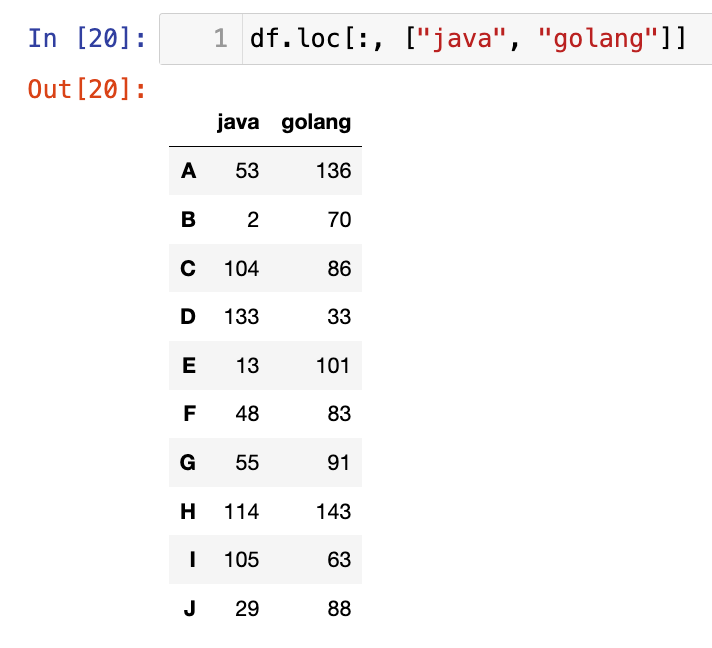Image resolution: width=712 pixels, height=648 pixels.
Task: Select the java column header in table
Action: pyautogui.click(x=238, y=122)
